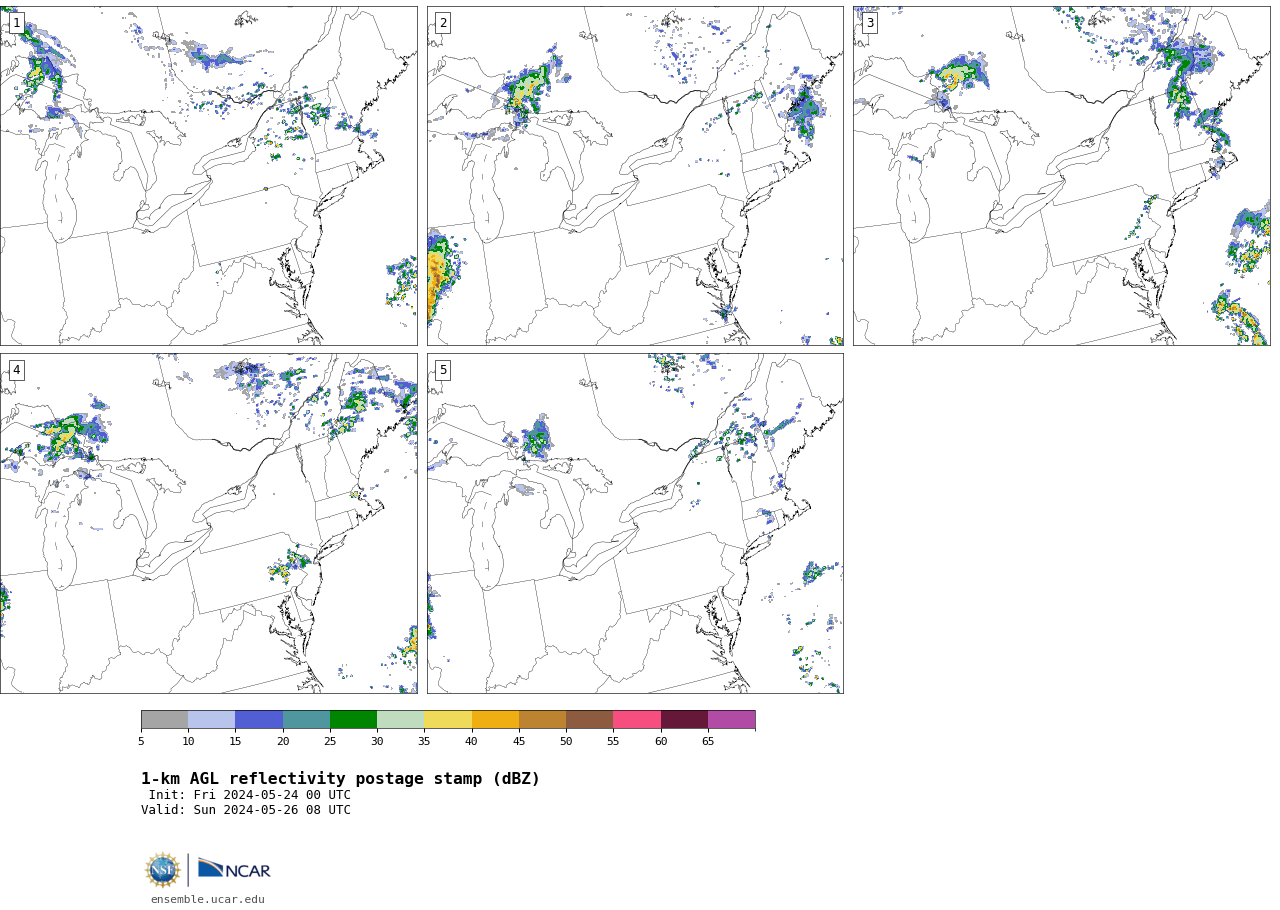Click the orange 40-45 dBZ swatch
The width and height of the screenshot is (1280, 910).
495,720
